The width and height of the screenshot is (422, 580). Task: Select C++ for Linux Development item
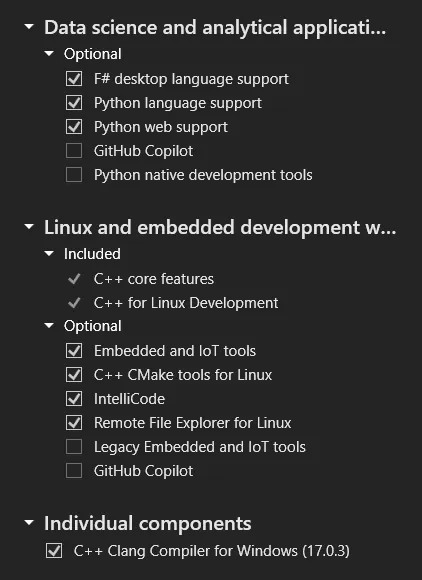[x=186, y=303]
